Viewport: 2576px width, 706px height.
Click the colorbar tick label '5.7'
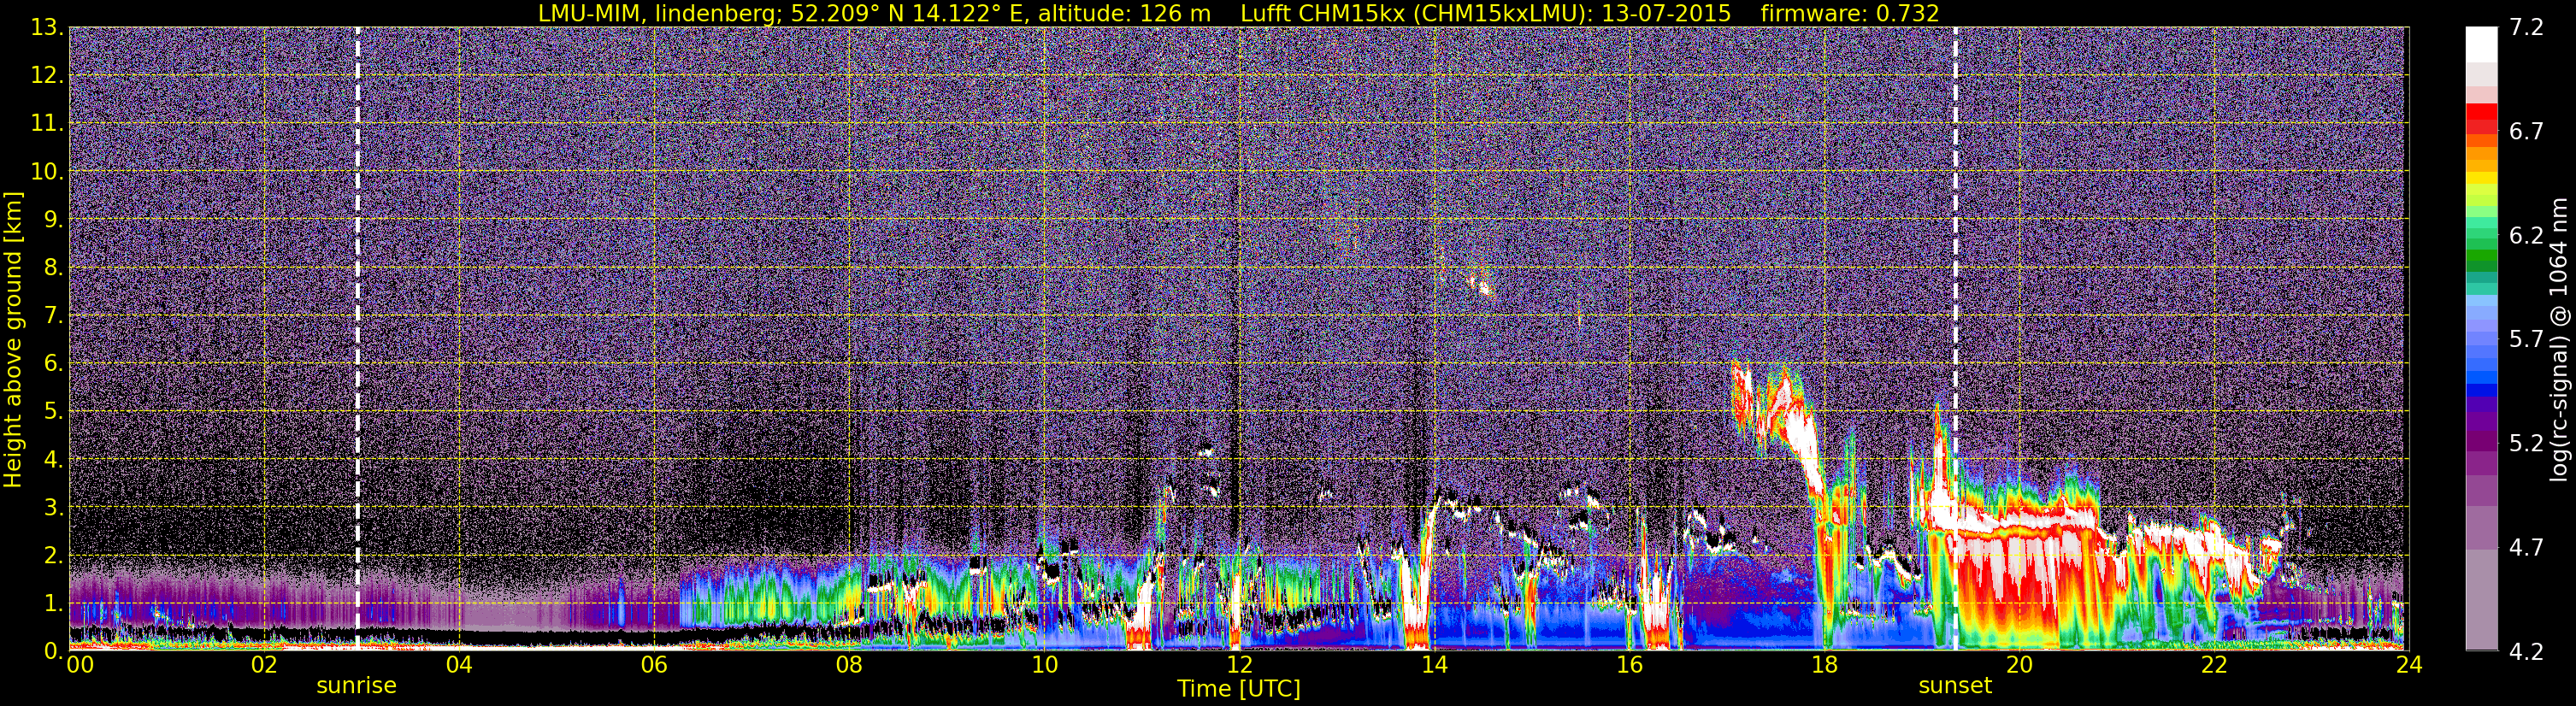pyautogui.click(x=2526, y=340)
